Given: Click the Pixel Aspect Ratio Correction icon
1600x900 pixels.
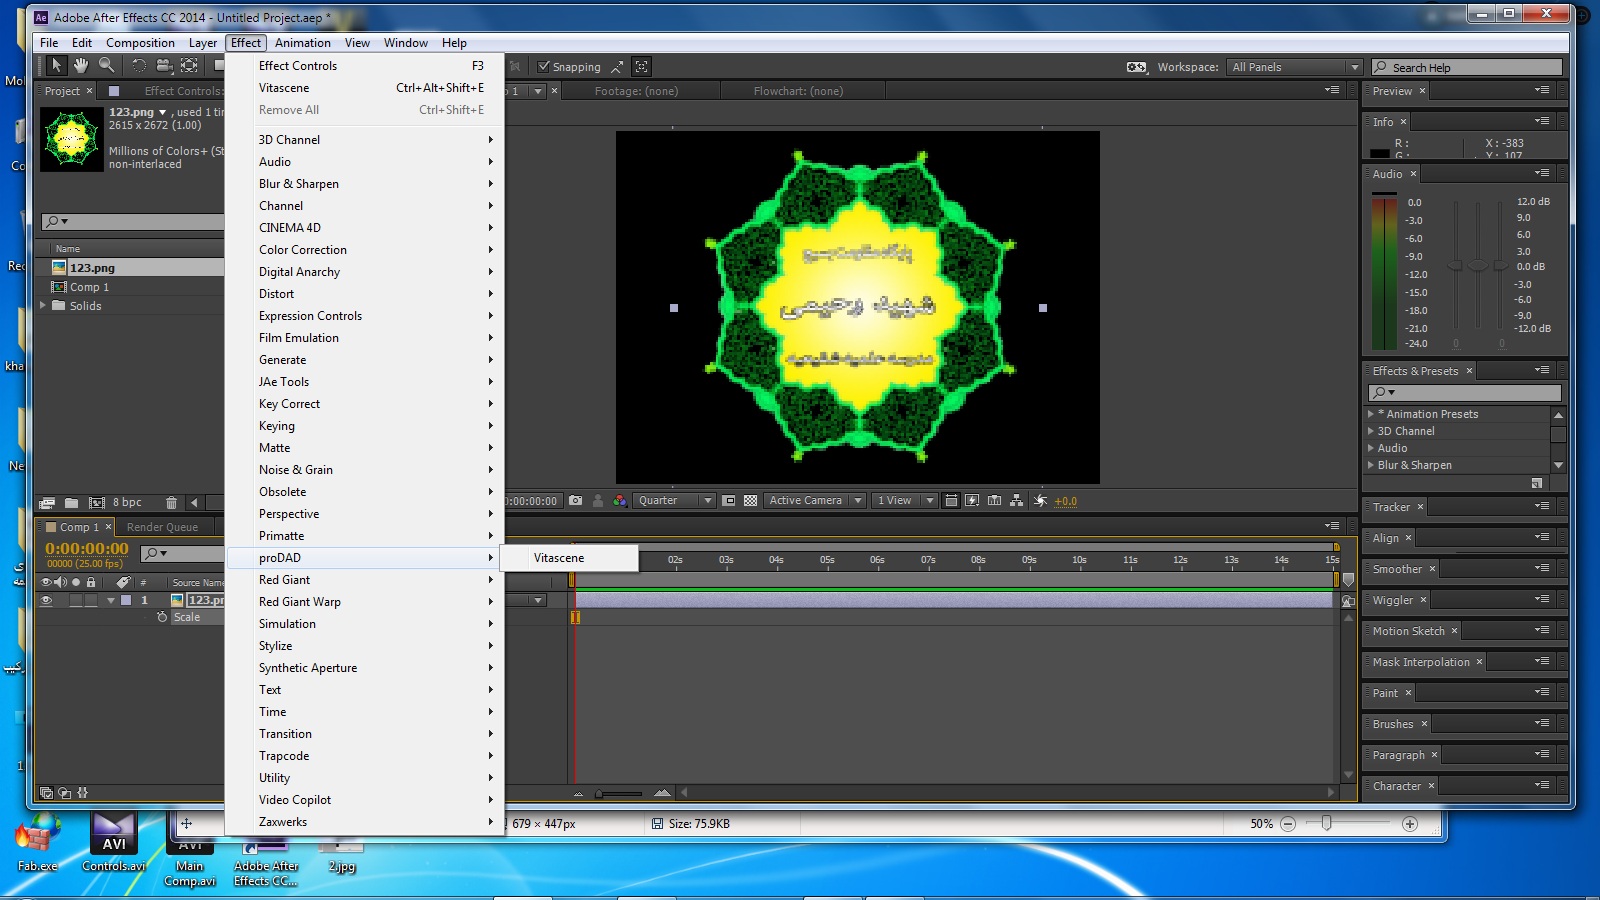Looking at the screenshot, I should (950, 500).
